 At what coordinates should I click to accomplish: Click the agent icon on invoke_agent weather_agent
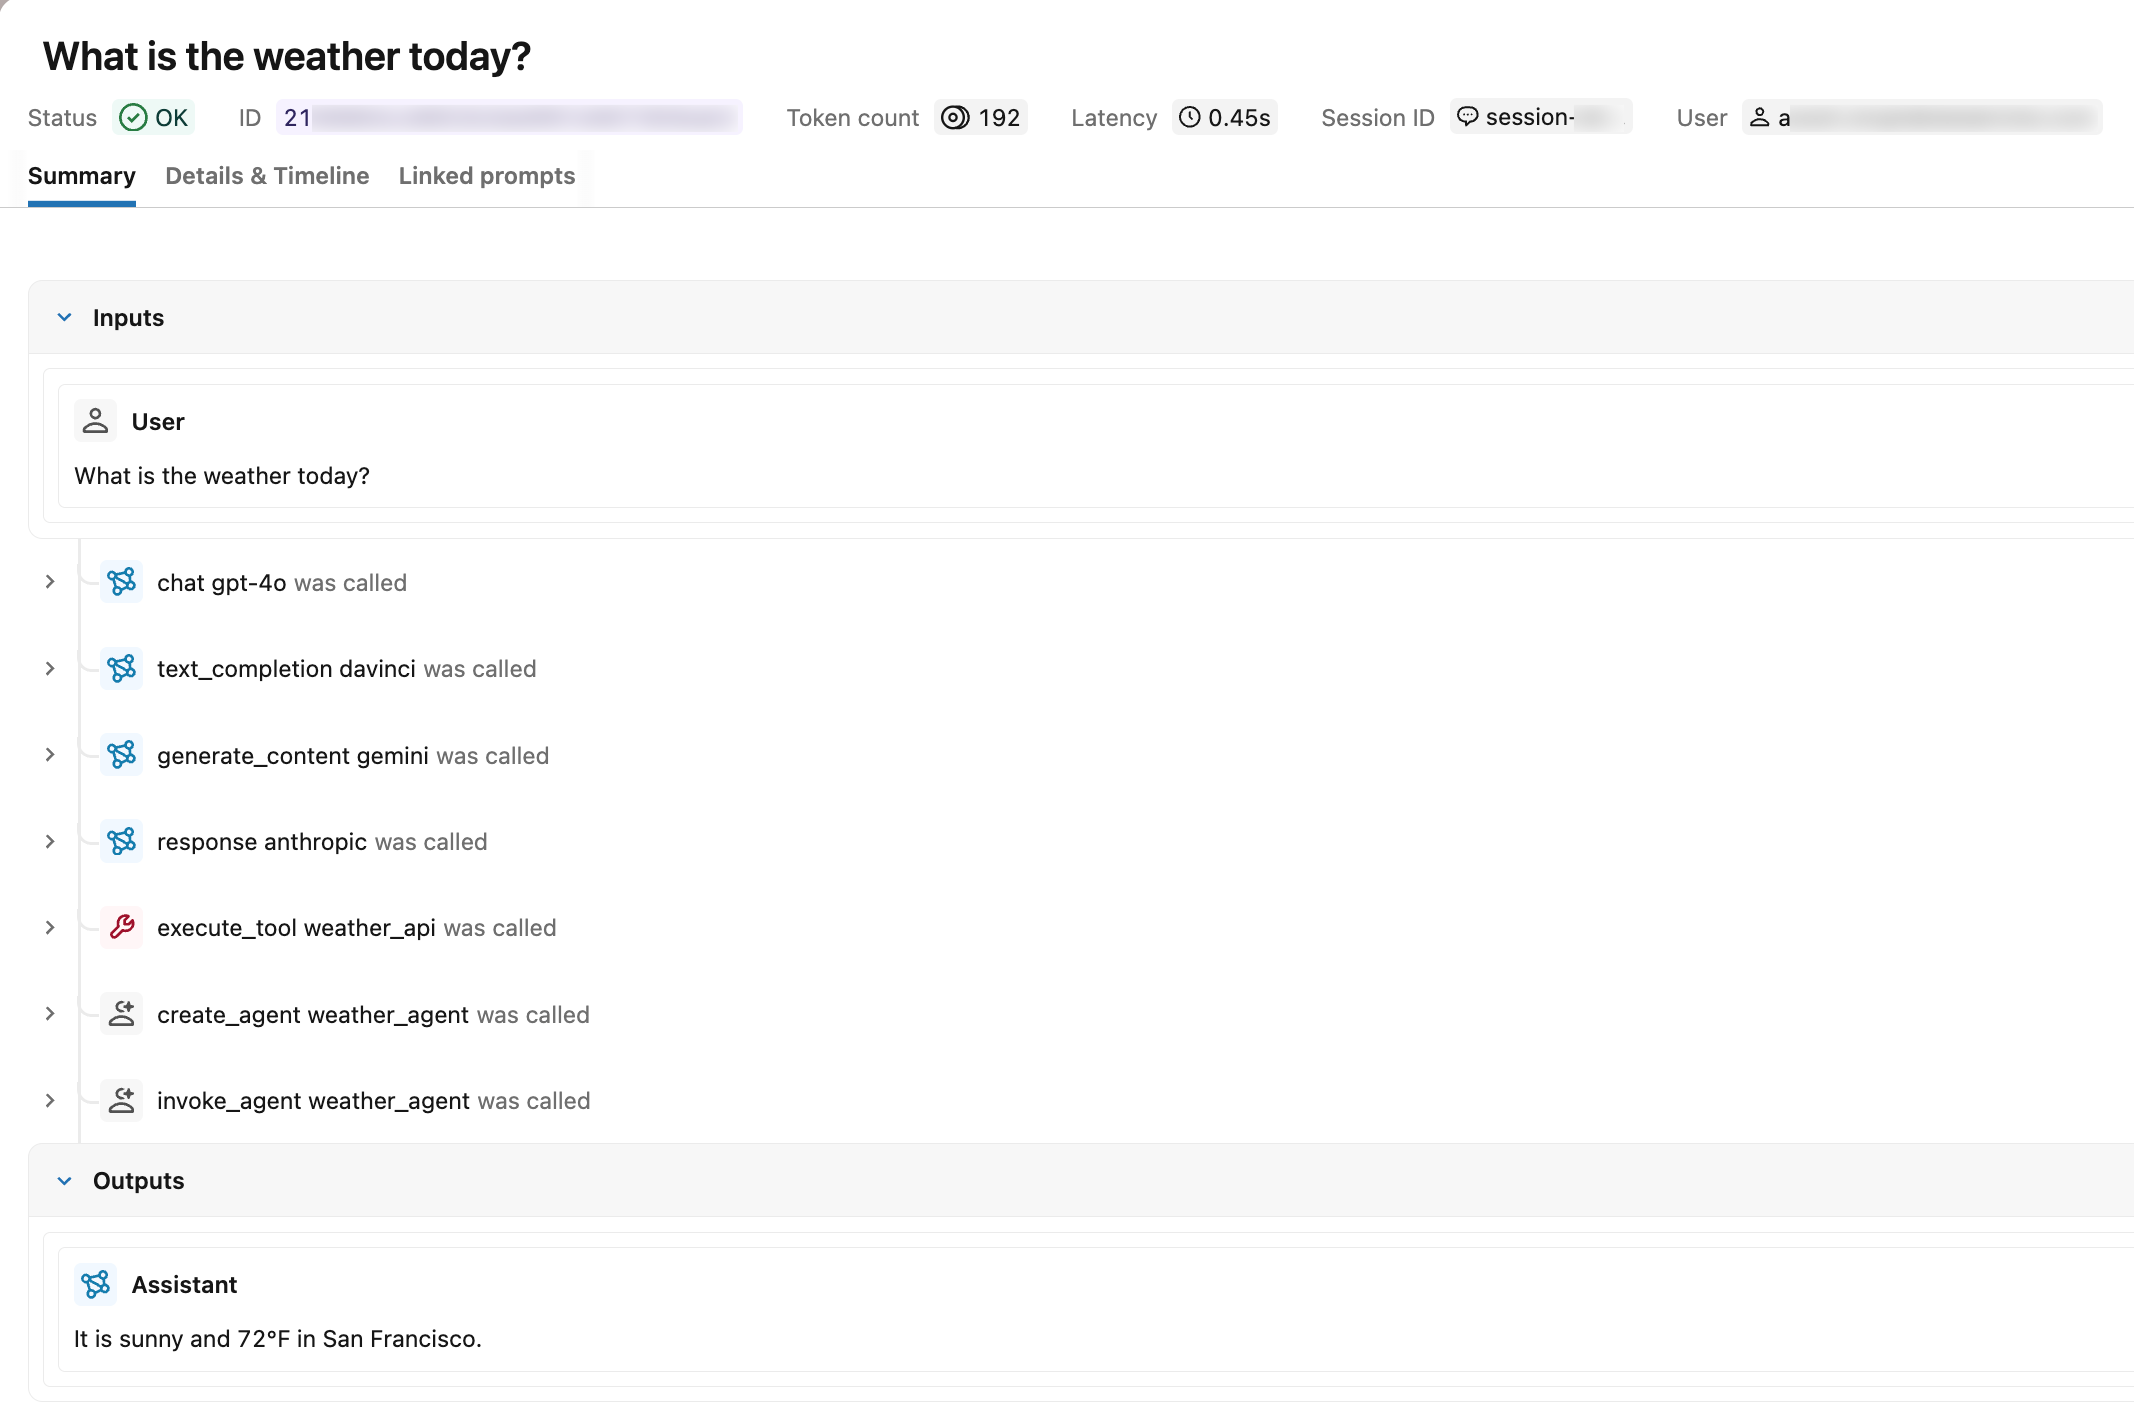pos(121,1100)
